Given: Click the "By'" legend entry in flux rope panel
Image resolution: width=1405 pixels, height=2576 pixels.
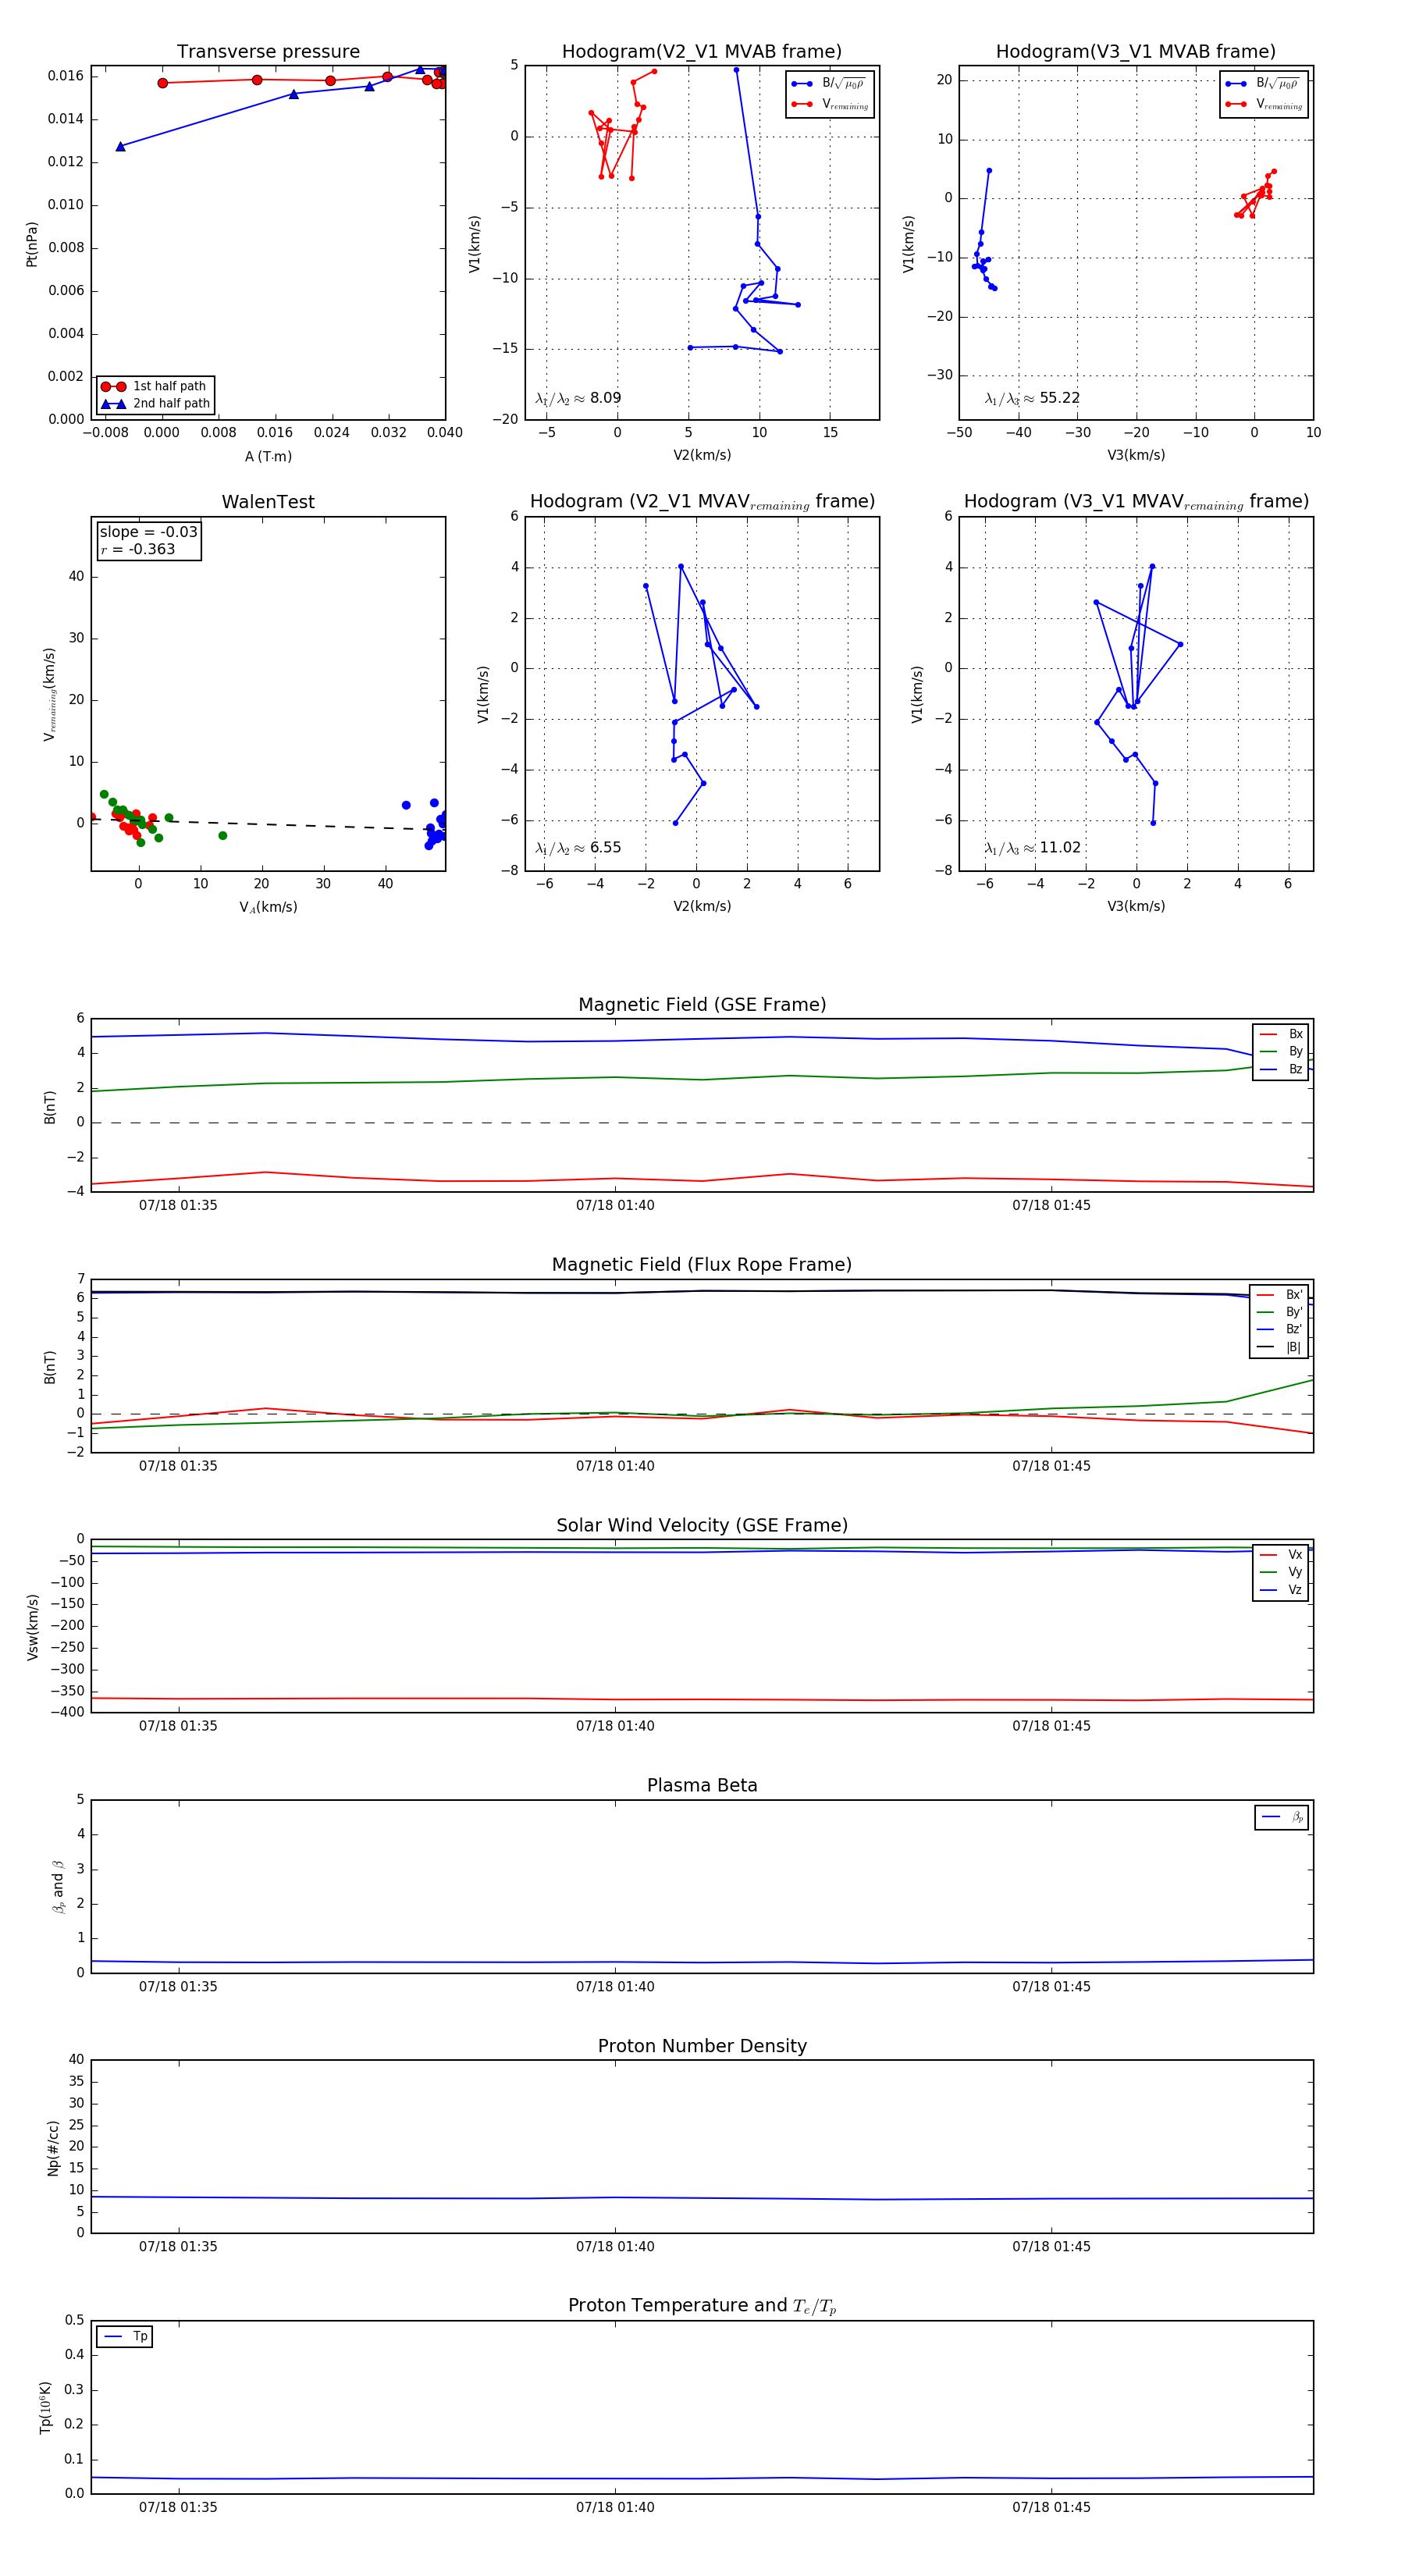Looking at the screenshot, I should tap(1279, 1312).
